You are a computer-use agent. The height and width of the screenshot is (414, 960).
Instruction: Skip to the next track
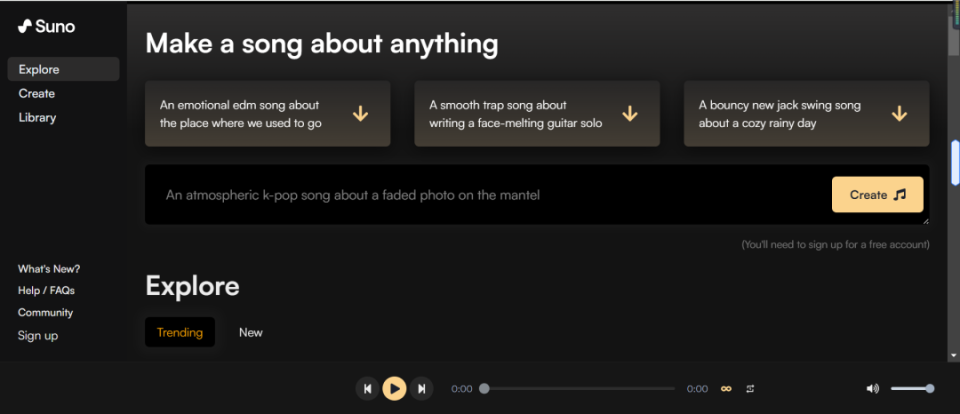click(x=422, y=388)
